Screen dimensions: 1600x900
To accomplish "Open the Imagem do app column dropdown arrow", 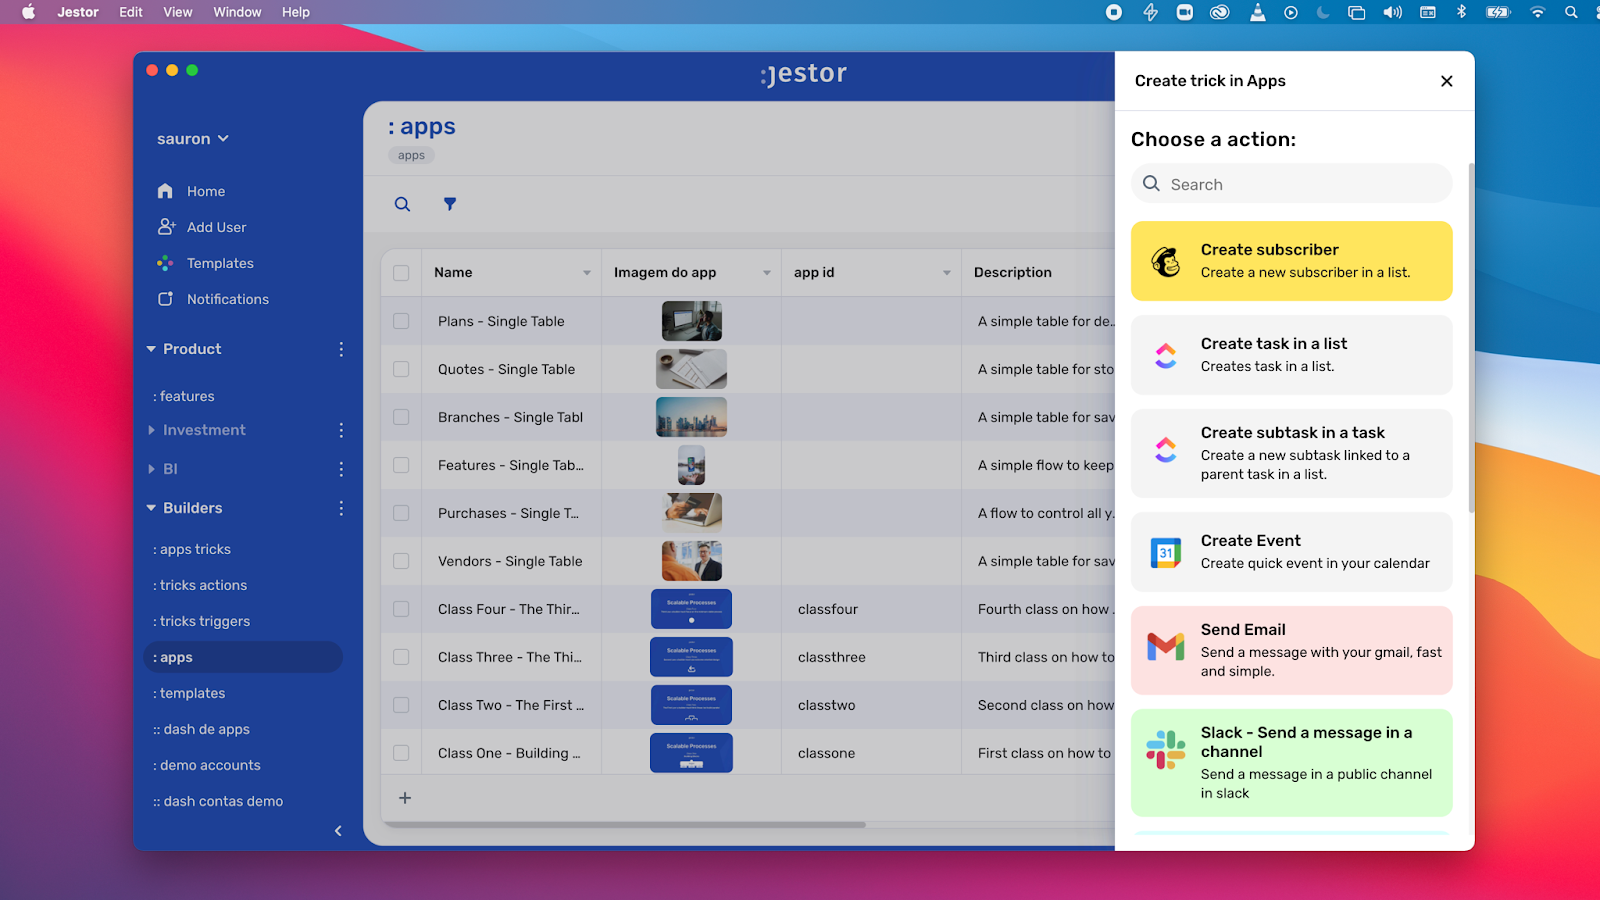I will (x=767, y=273).
